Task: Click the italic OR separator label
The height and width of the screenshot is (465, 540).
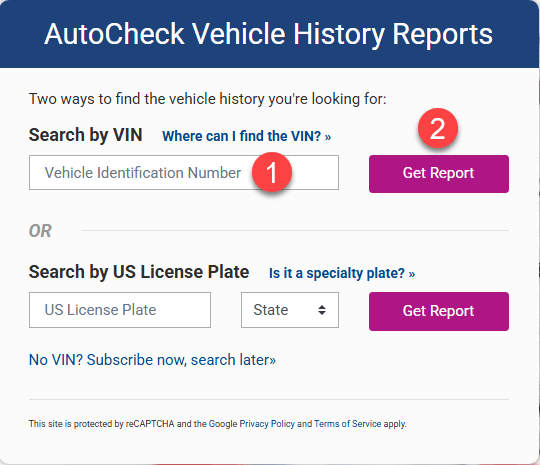Action: tap(40, 231)
